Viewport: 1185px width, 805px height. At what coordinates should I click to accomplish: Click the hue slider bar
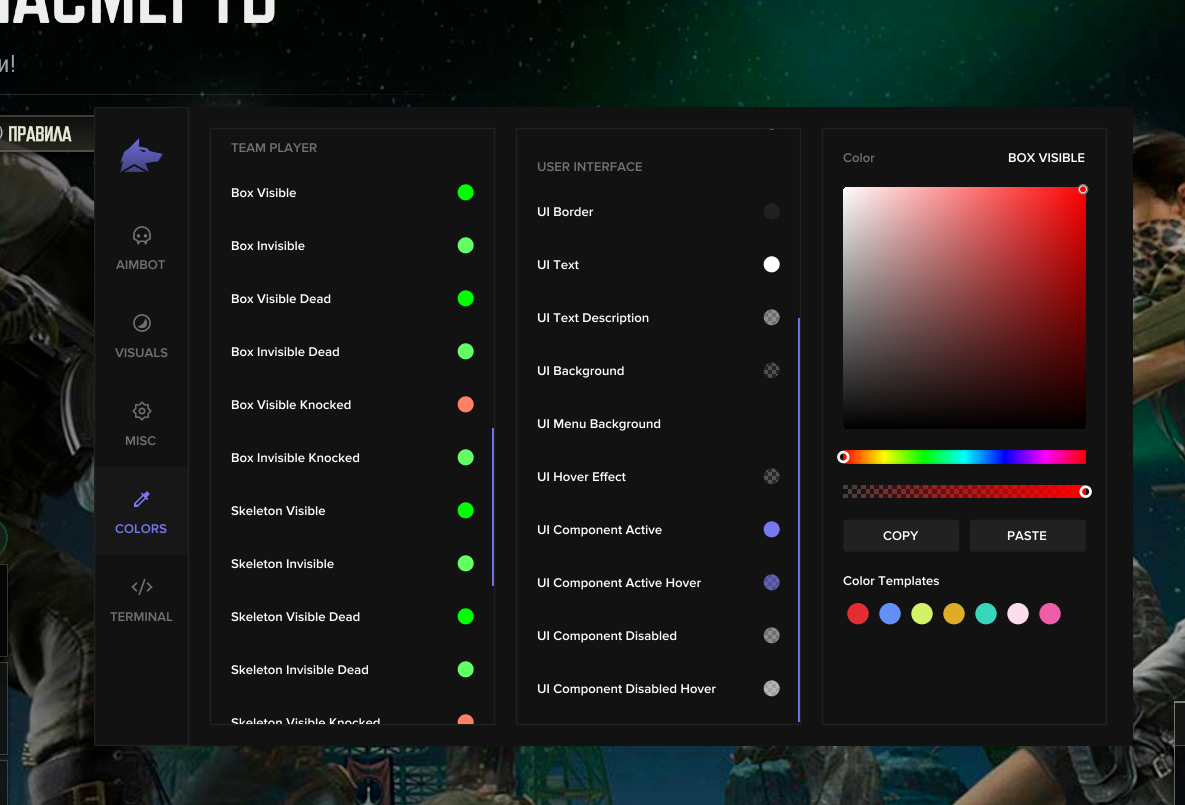coord(964,457)
